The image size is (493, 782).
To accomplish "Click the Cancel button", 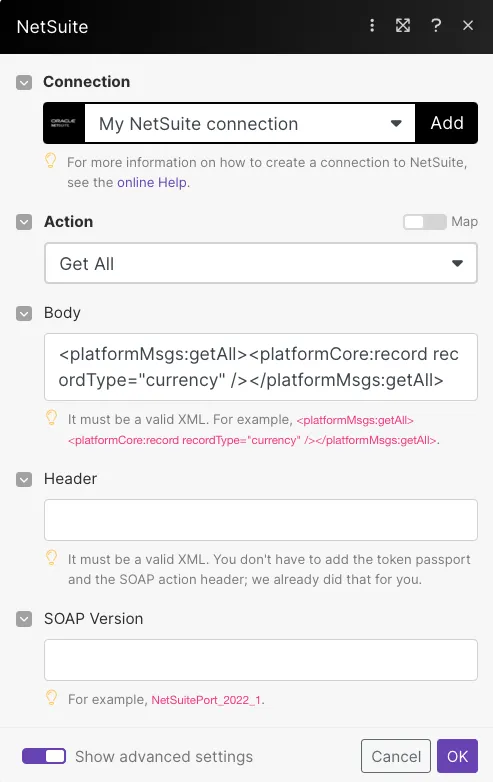I will [396, 756].
